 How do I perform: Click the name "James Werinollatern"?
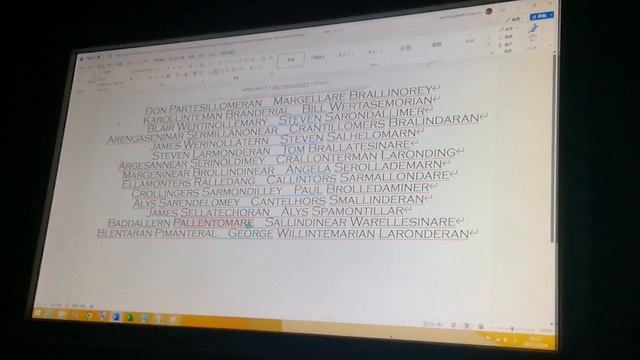click(x=211, y=144)
